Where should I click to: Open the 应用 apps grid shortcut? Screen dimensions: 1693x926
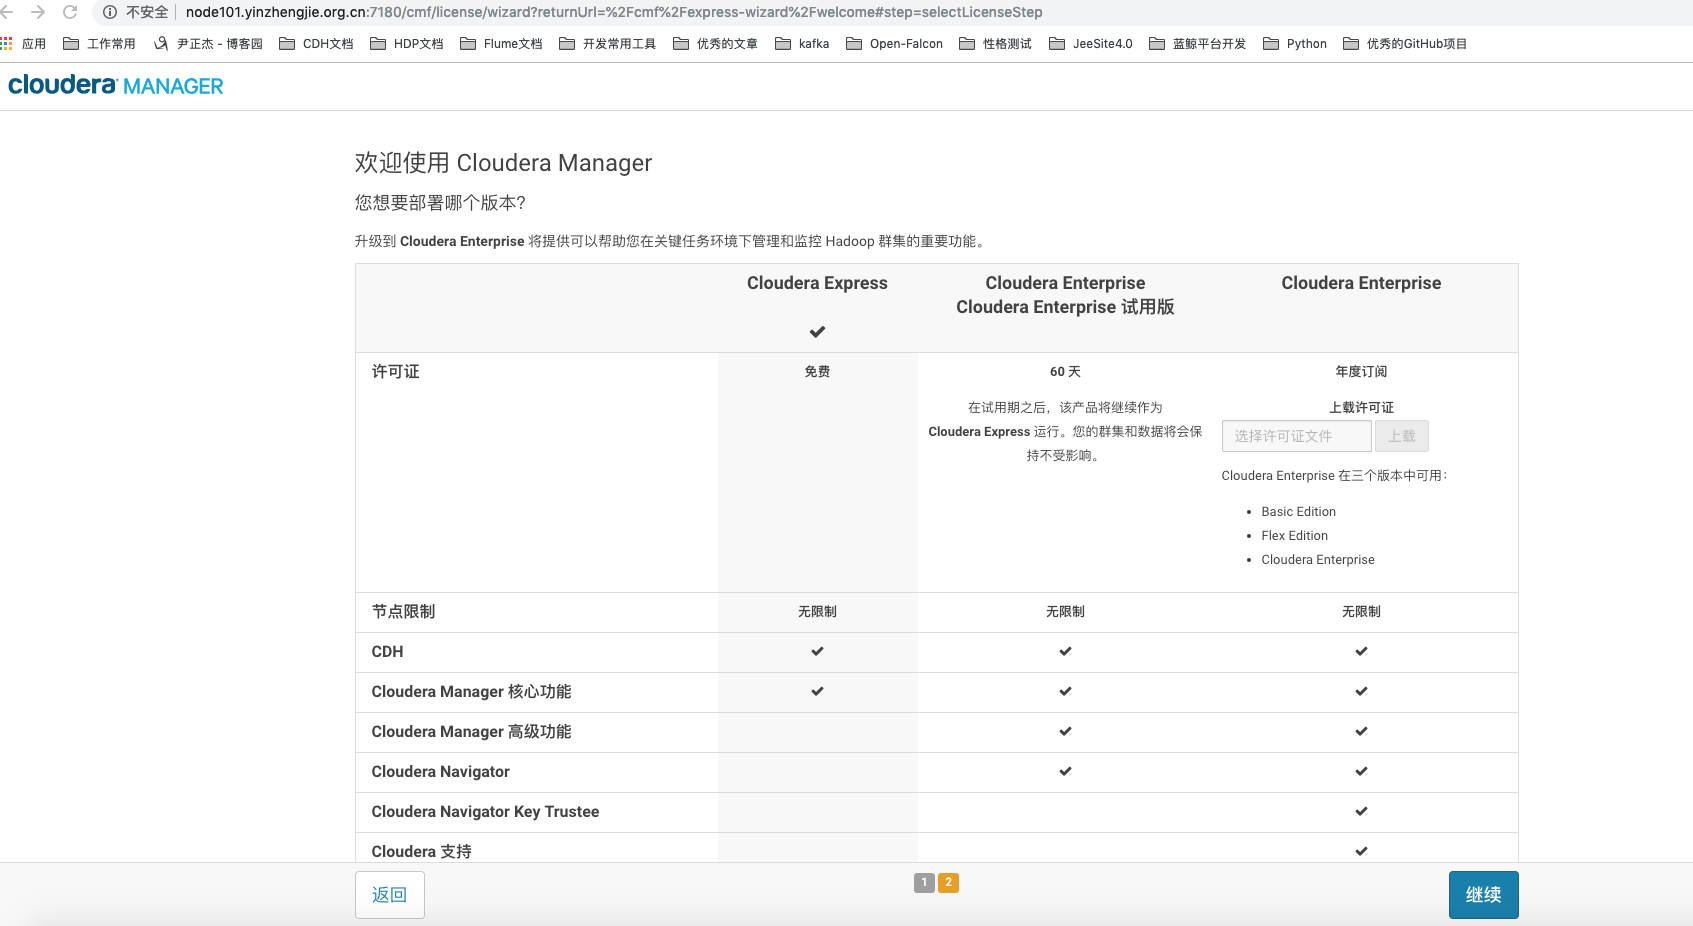click(x=23, y=44)
